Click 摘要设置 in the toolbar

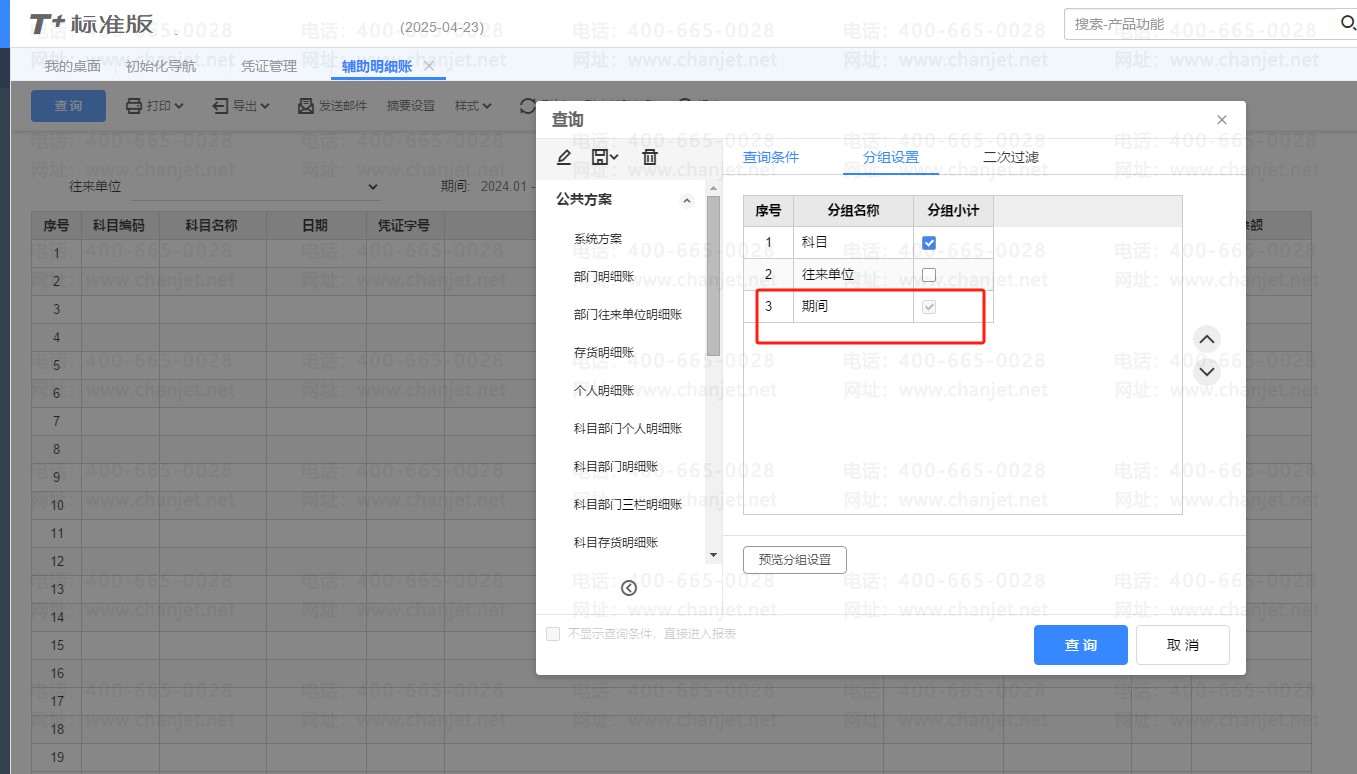pyautogui.click(x=411, y=105)
